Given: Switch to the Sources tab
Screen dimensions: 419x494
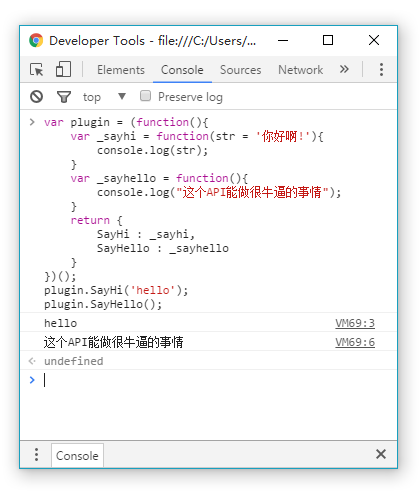Looking at the screenshot, I should (x=240, y=70).
